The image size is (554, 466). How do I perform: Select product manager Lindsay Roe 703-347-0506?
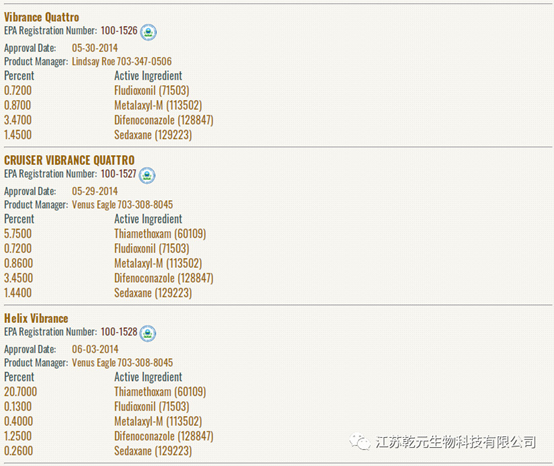point(122,61)
